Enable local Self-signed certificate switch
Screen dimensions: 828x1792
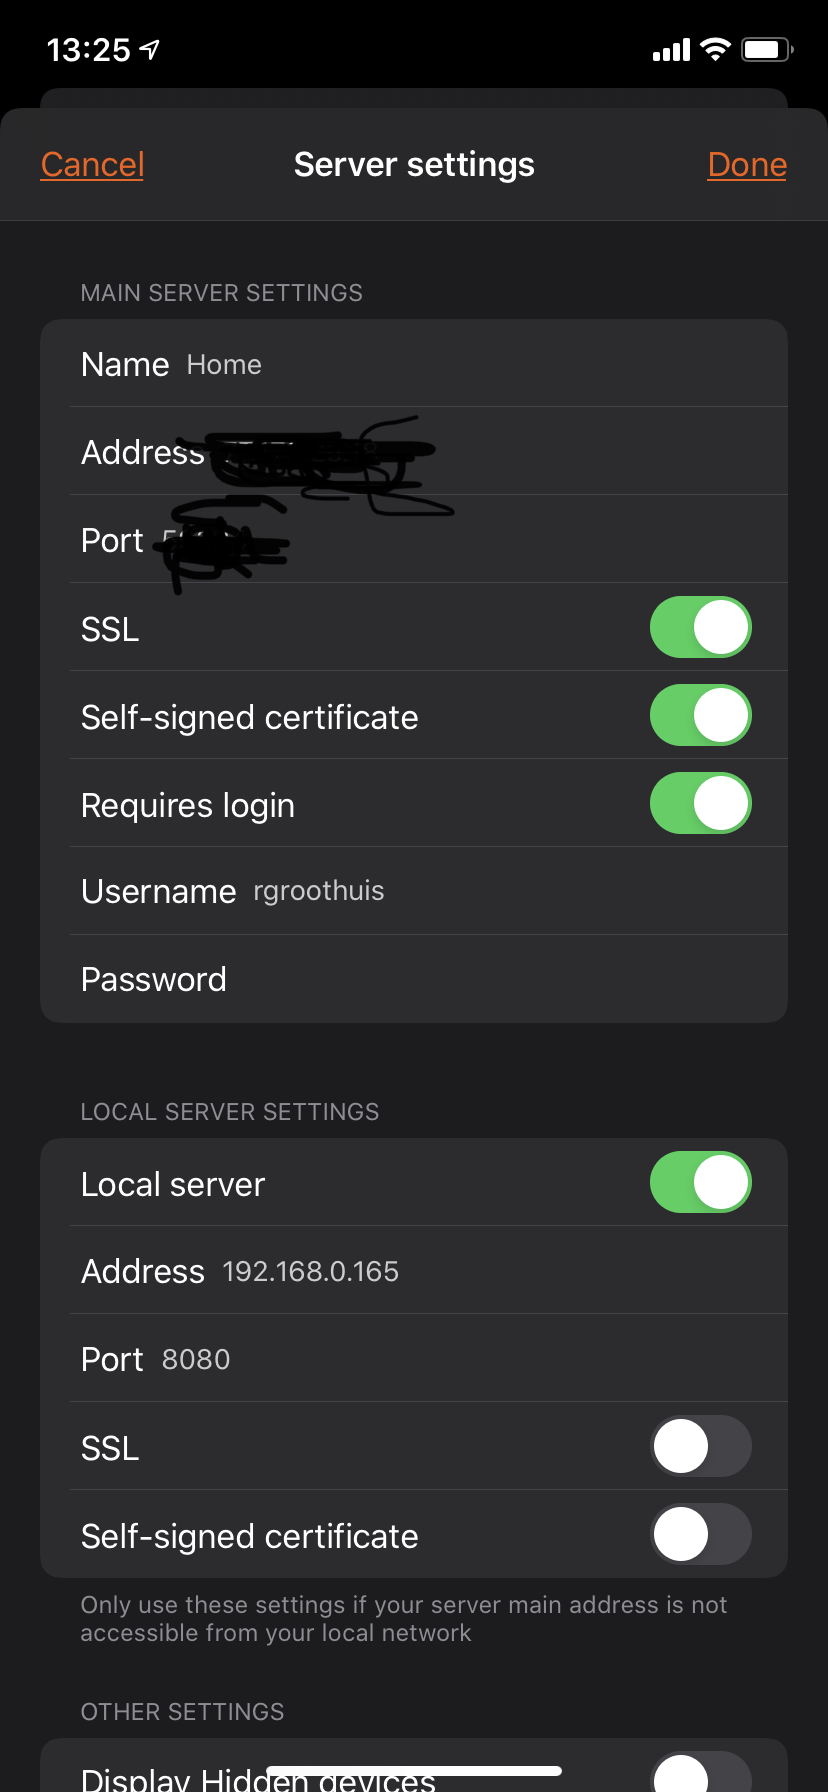(701, 1535)
